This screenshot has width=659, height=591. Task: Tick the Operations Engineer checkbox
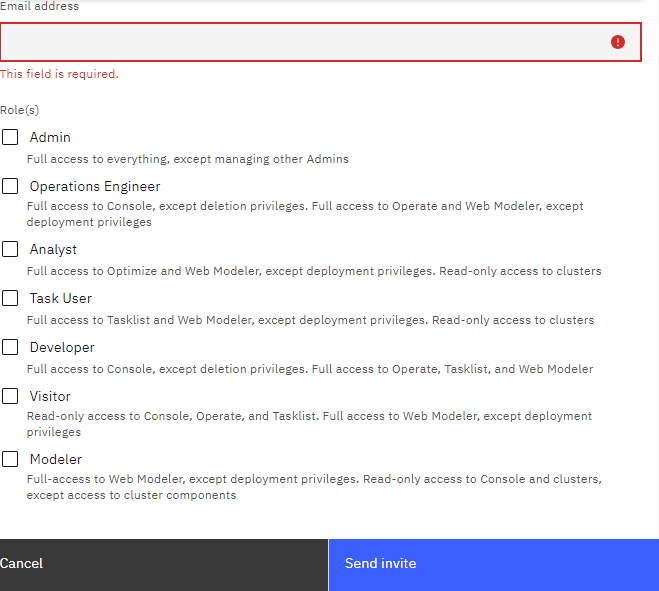point(10,186)
